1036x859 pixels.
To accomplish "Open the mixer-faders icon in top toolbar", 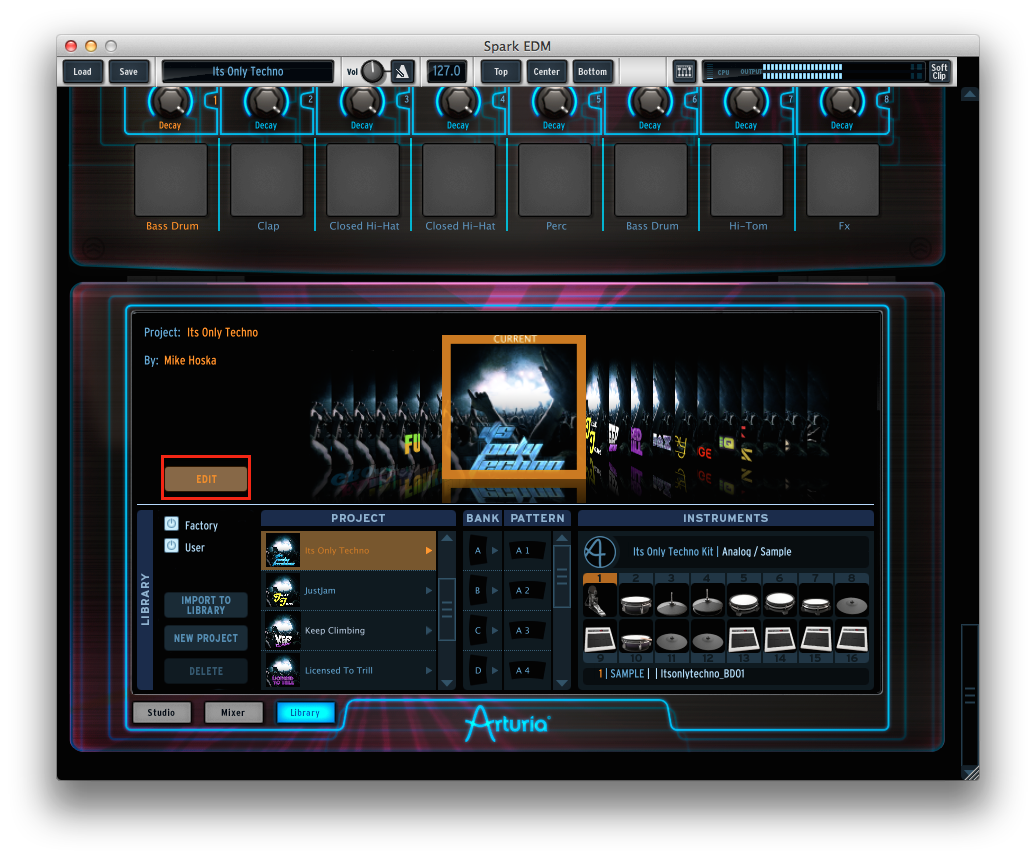I will (684, 71).
